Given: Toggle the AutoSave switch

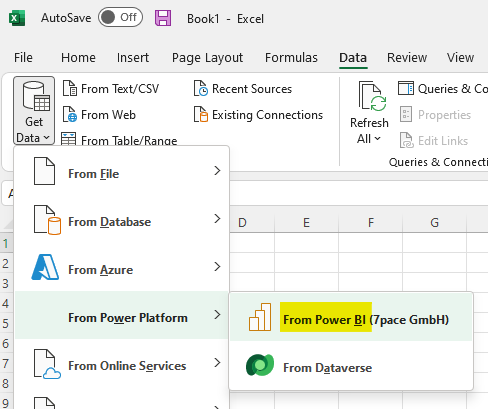Looking at the screenshot, I should pos(120,17).
